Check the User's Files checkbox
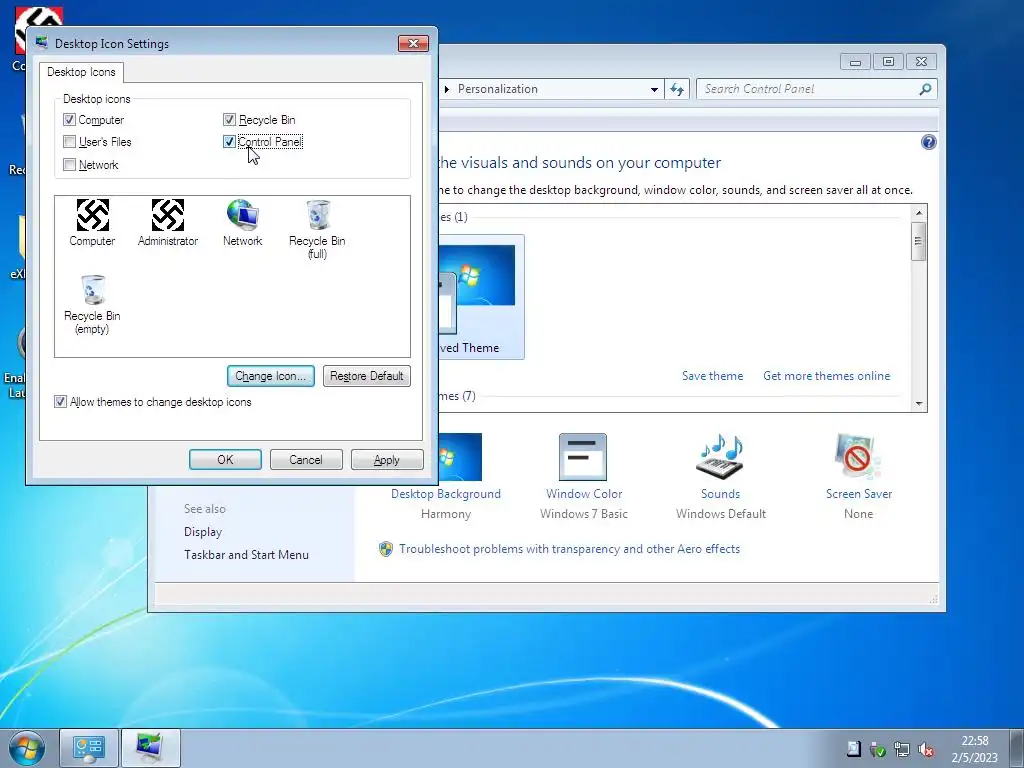 coord(69,142)
